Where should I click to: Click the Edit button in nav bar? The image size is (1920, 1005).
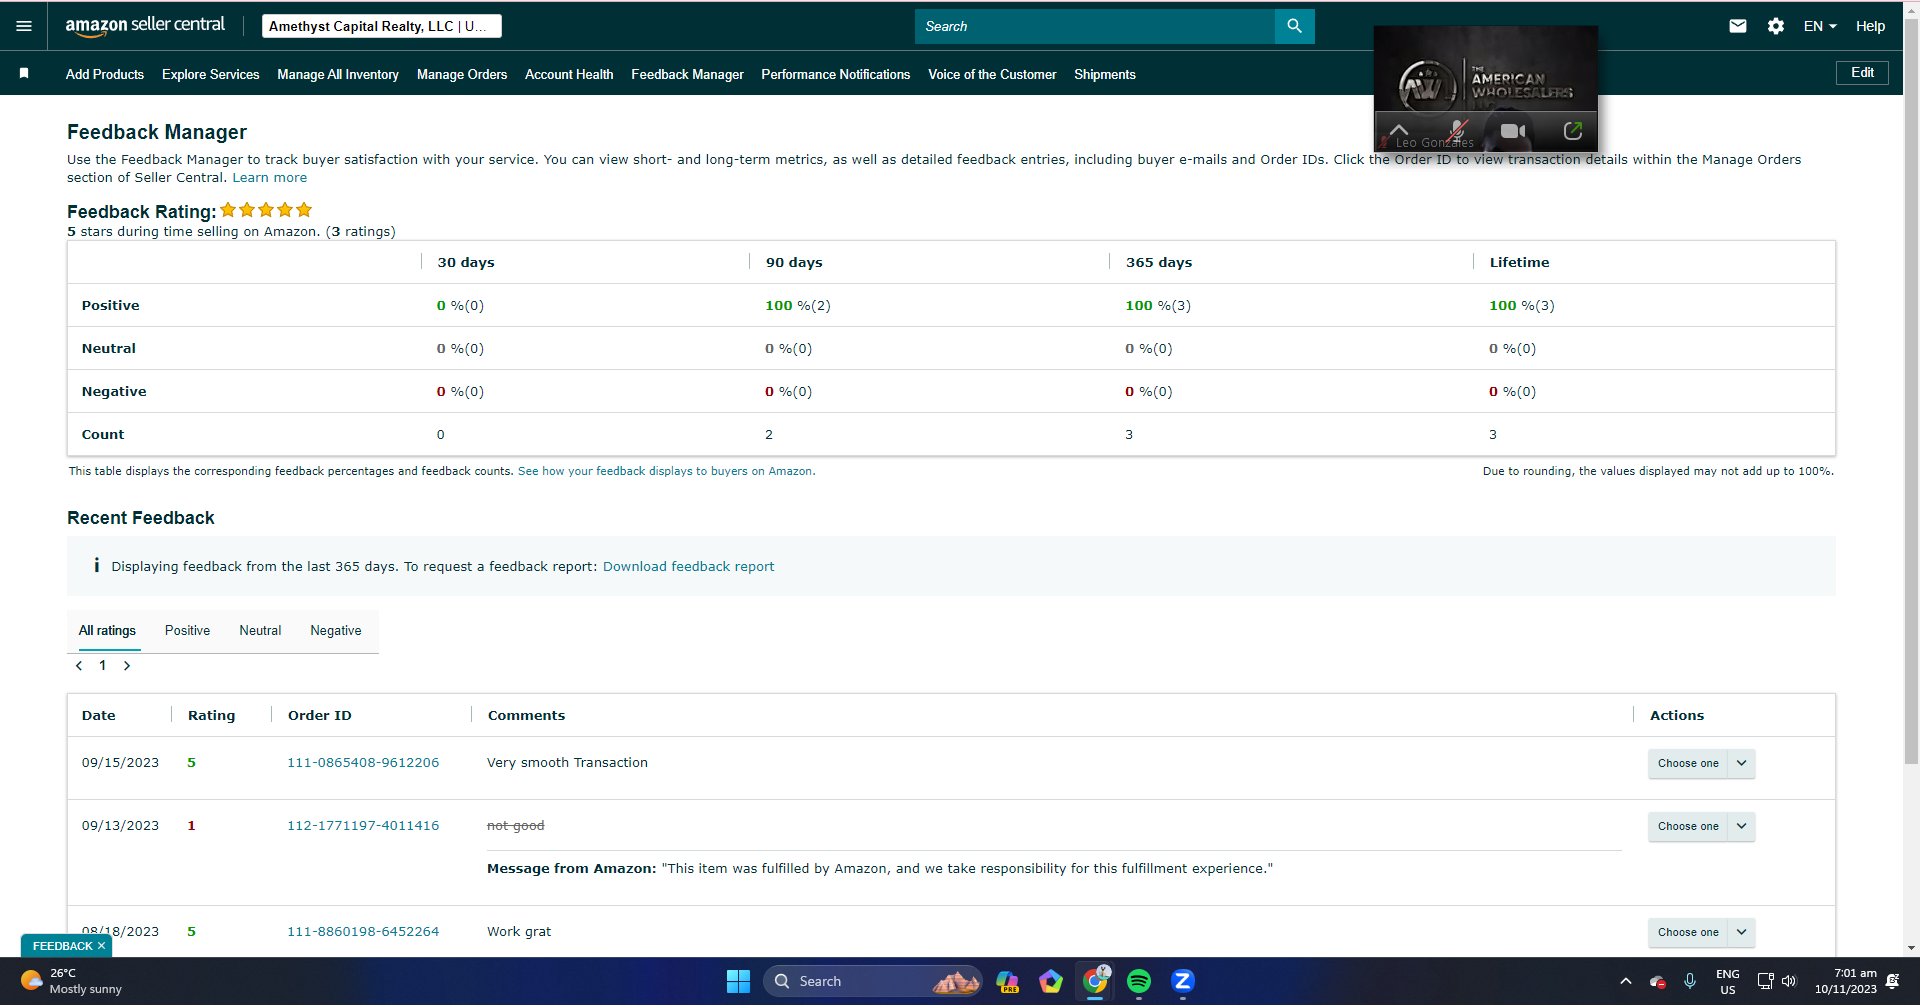coord(1862,72)
